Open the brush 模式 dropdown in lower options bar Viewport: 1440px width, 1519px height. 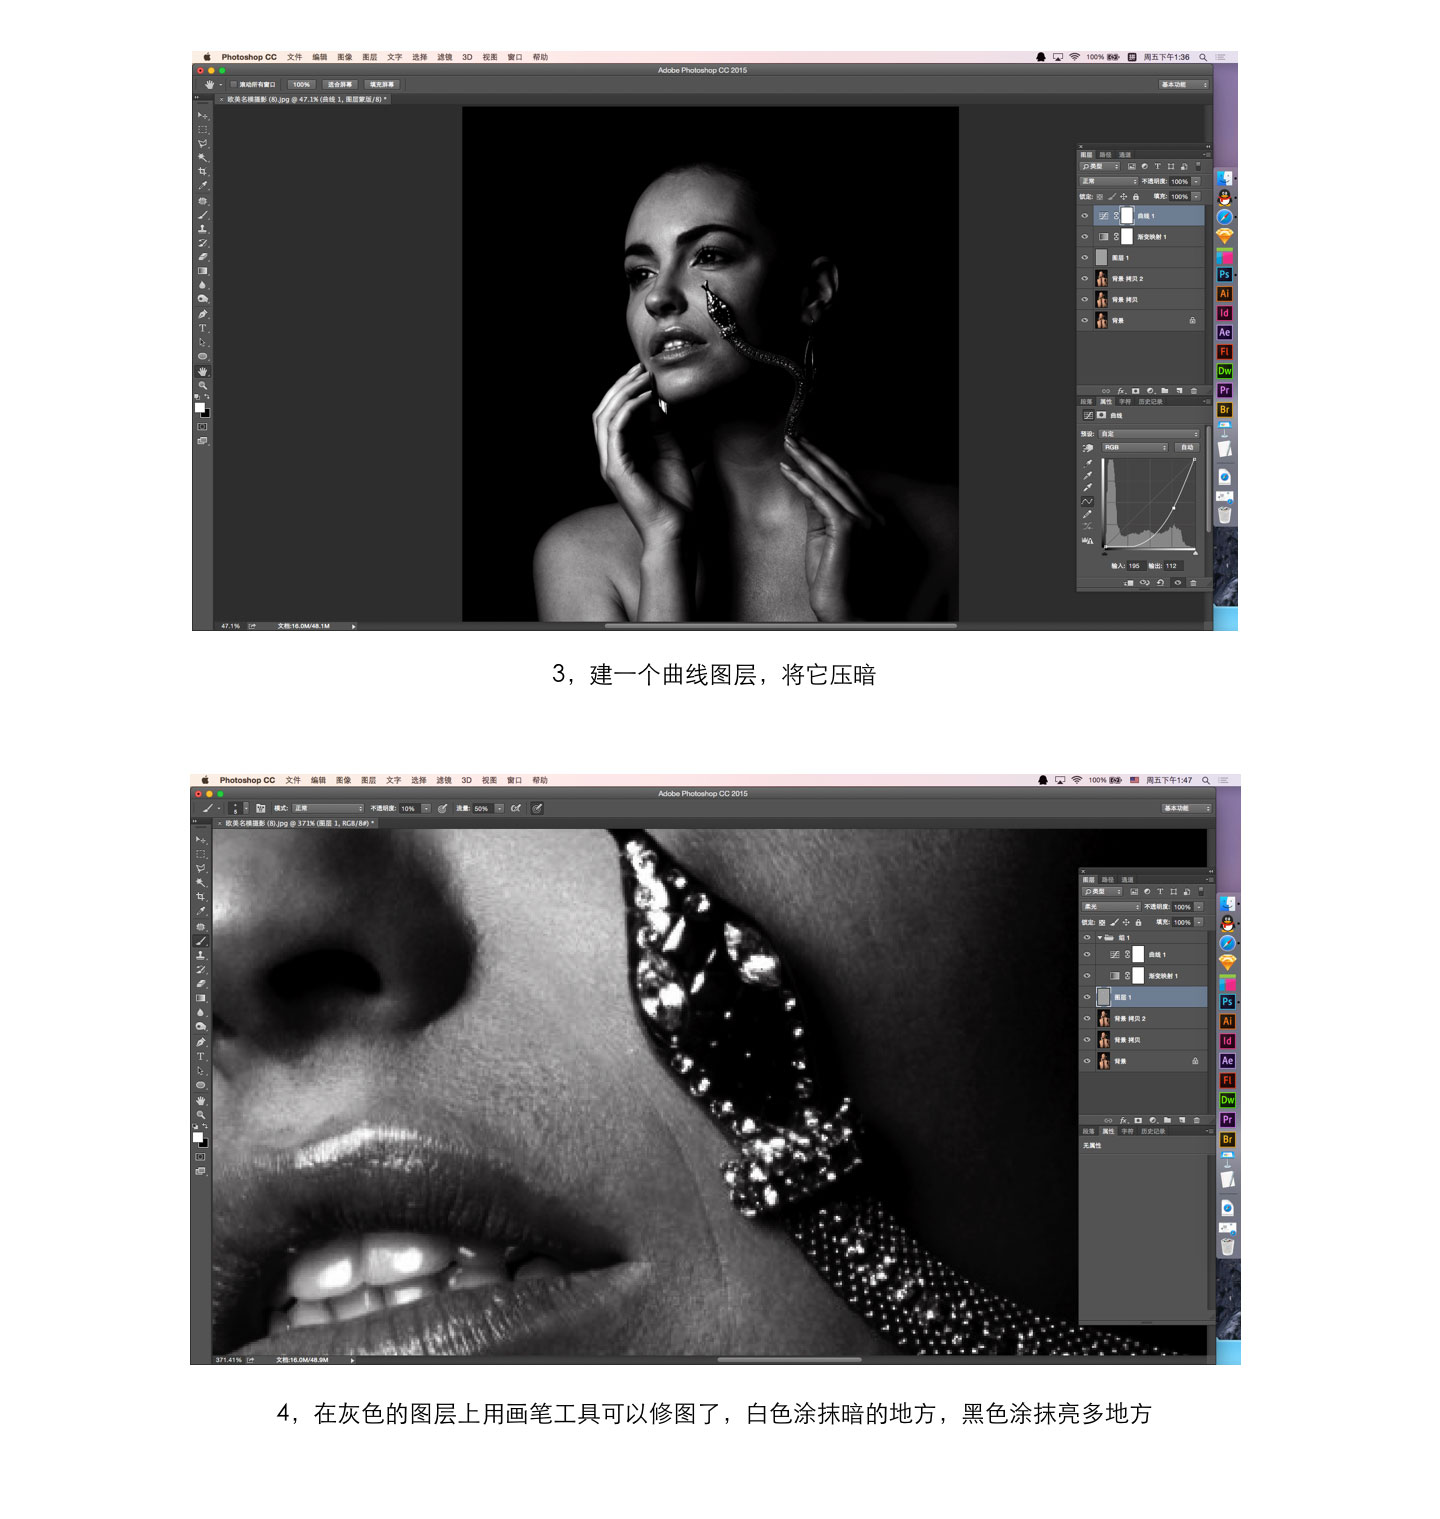point(328,808)
